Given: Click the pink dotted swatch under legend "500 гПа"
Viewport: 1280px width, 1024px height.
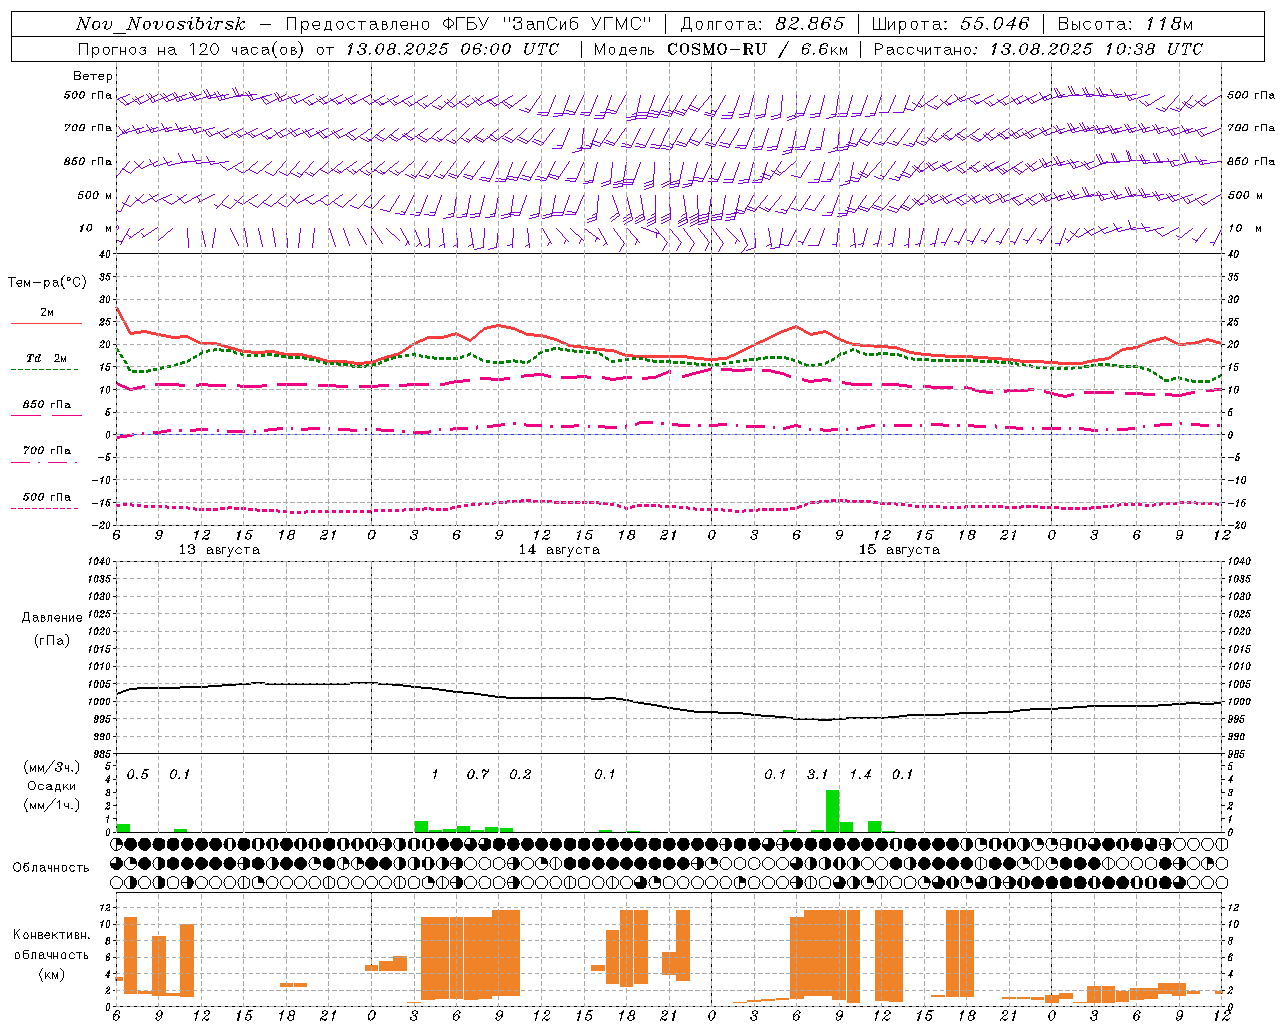Looking at the screenshot, I should click(x=46, y=508).
